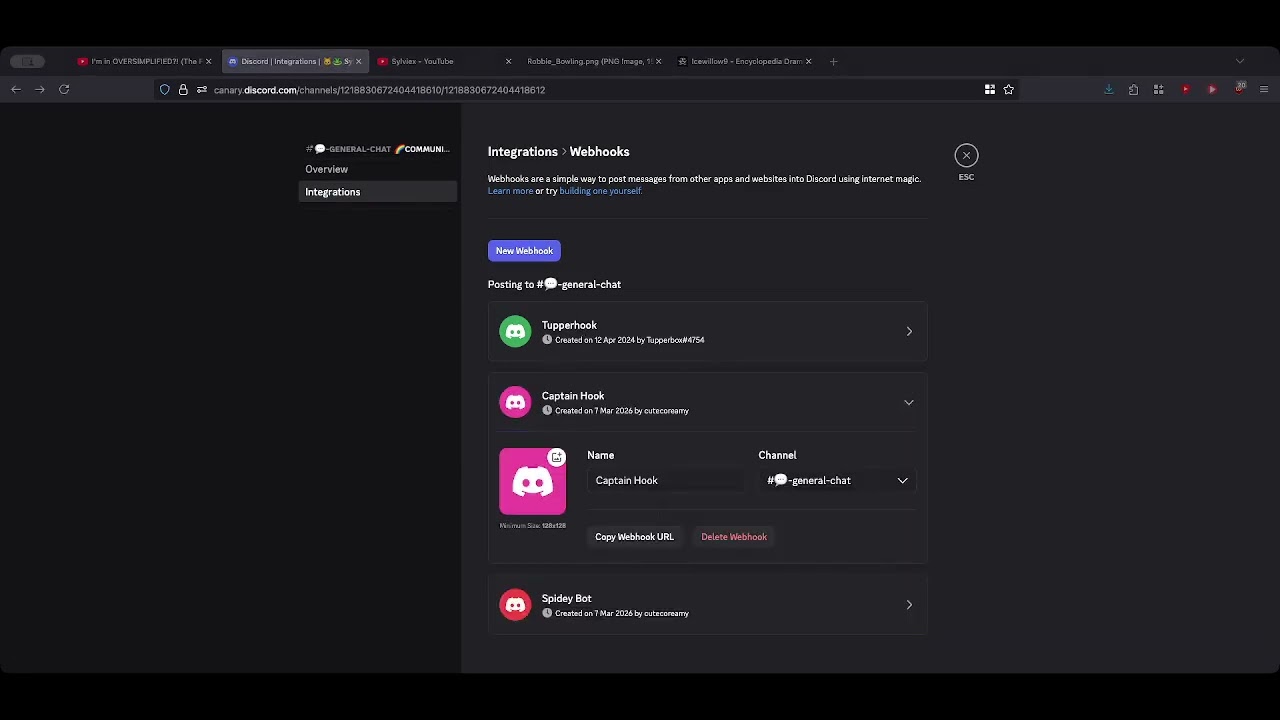Open browser hamburger menu
The width and height of the screenshot is (1280, 720).
click(x=1264, y=90)
